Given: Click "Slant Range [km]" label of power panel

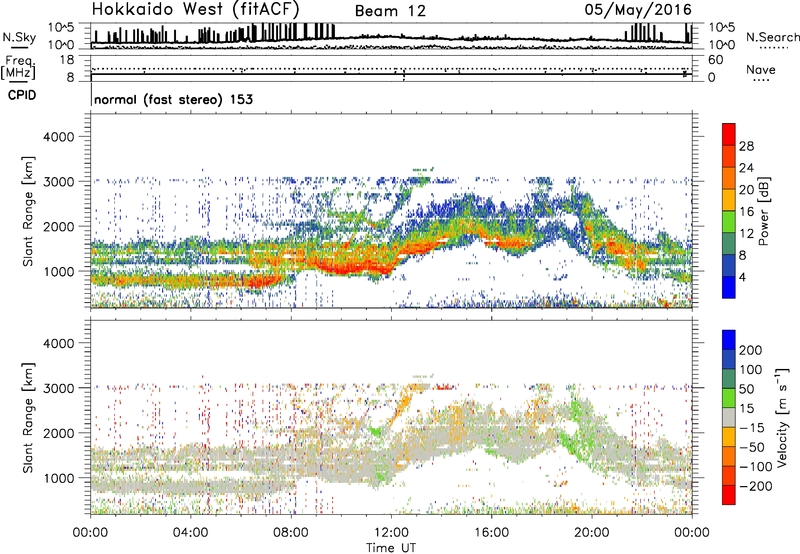Looking at the screenshot, I should pyautogui.click(x=29, y=211).
